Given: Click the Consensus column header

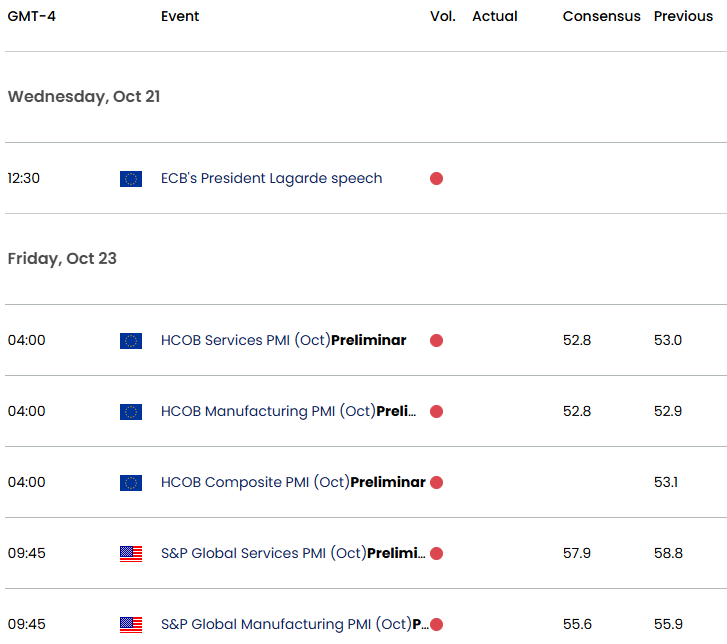Looking at the screenshot, I should point(601,16).
